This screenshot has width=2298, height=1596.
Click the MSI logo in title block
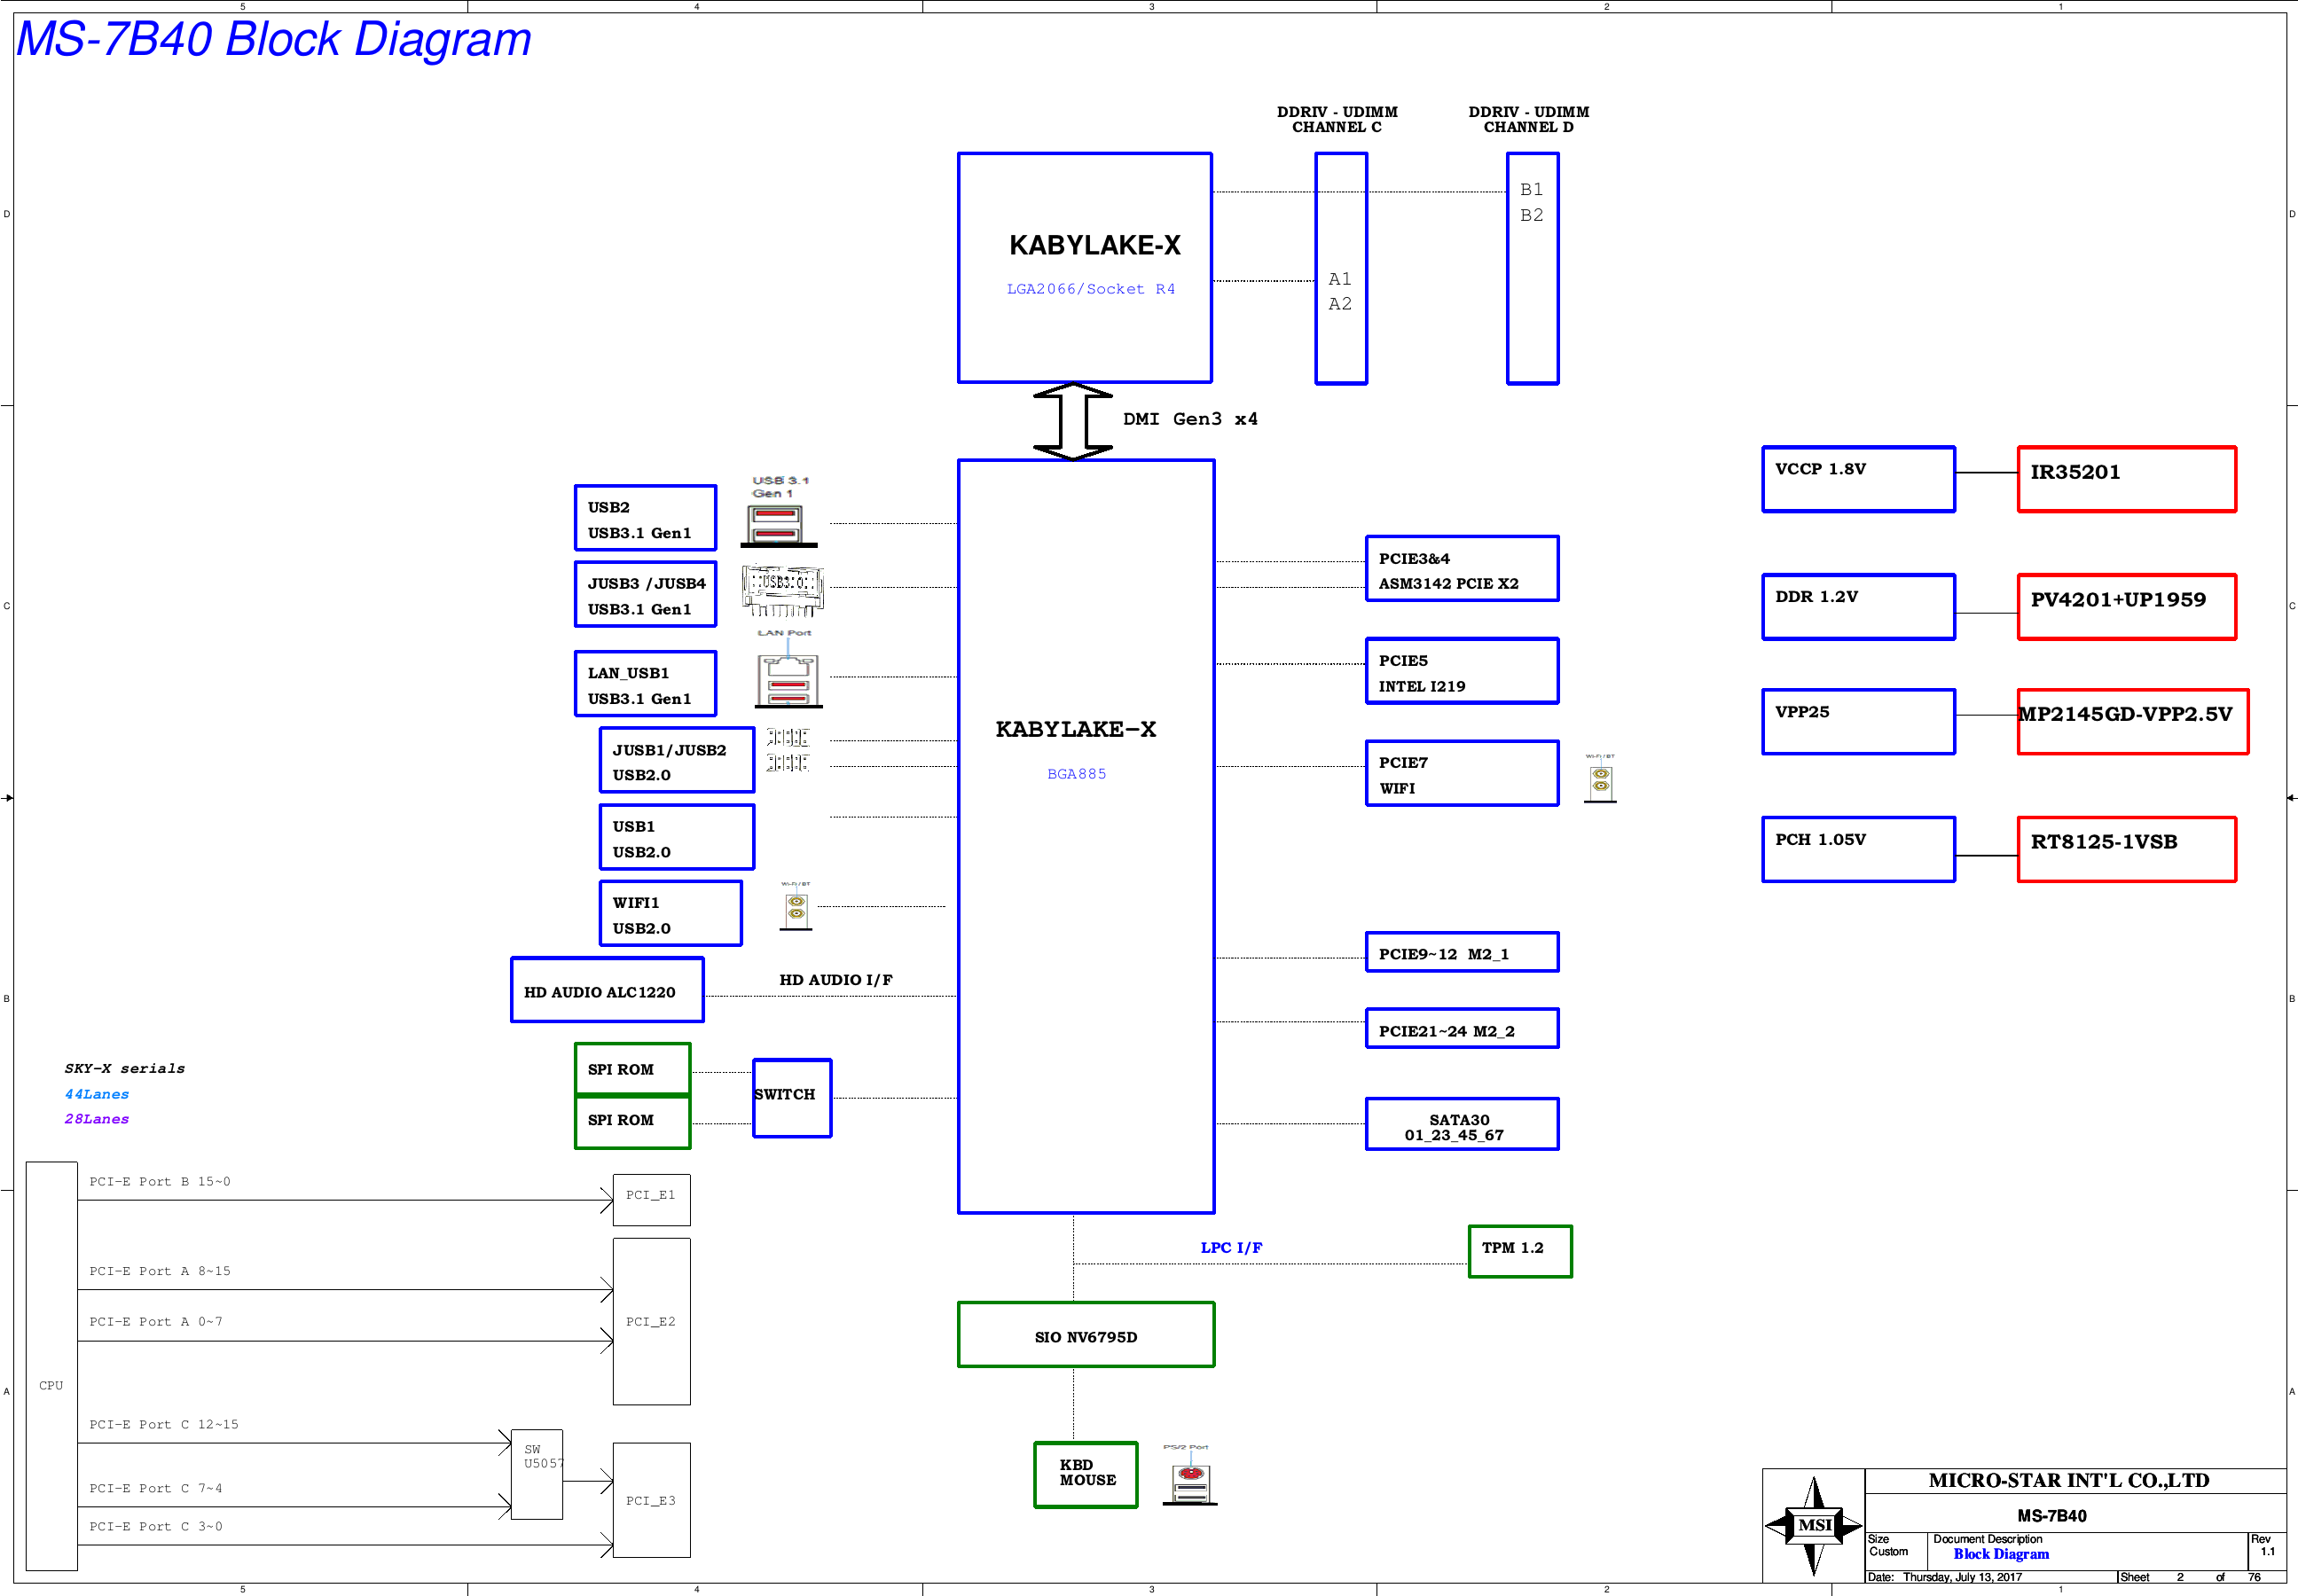click(x=1813, y=1524)
